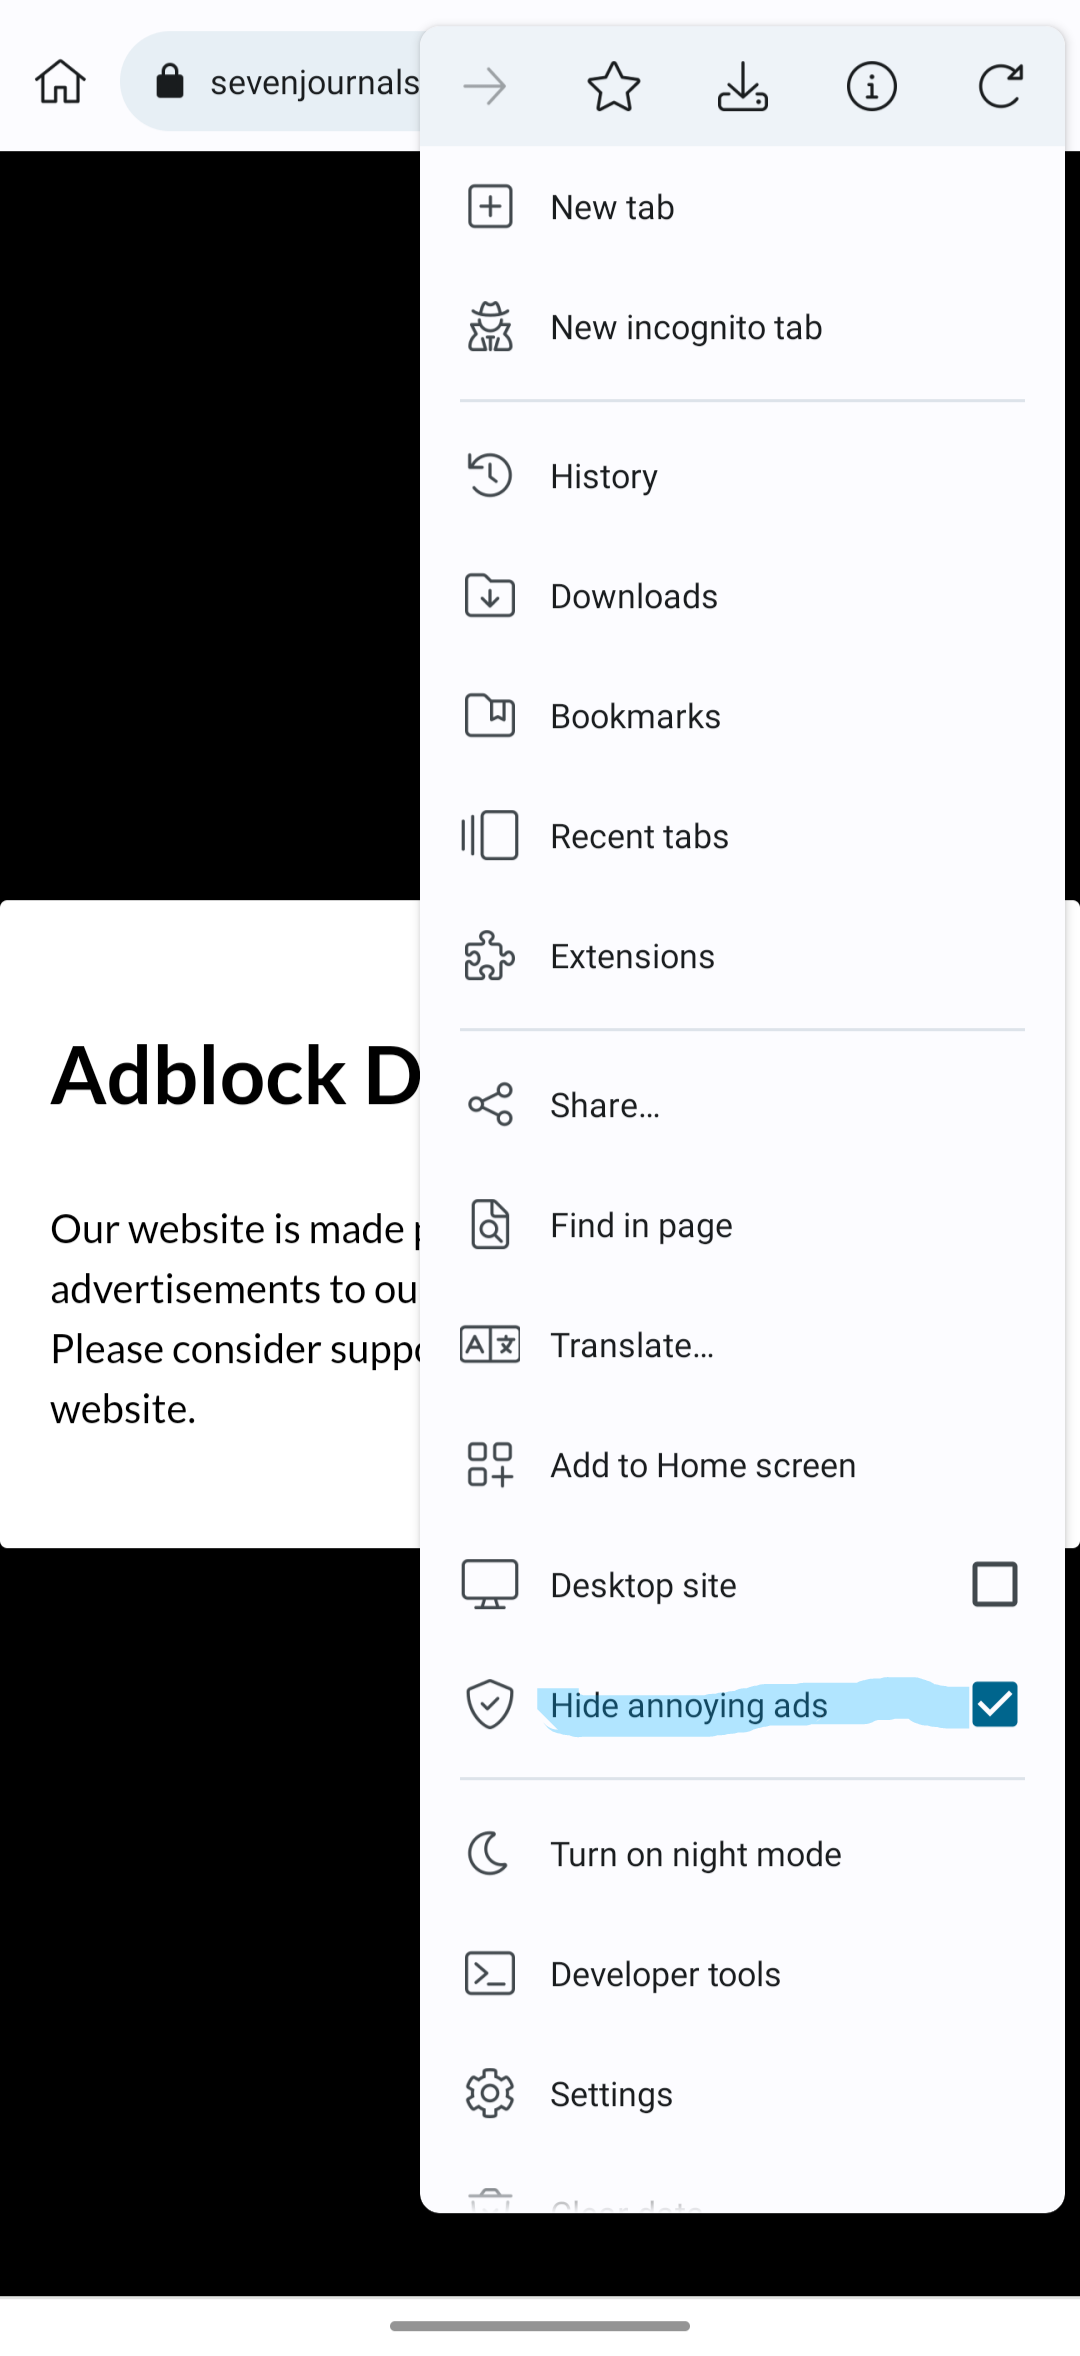The width and height of the screenshot is (1080, 2356).
Task: Open the History menu entry
Action: 603,476
